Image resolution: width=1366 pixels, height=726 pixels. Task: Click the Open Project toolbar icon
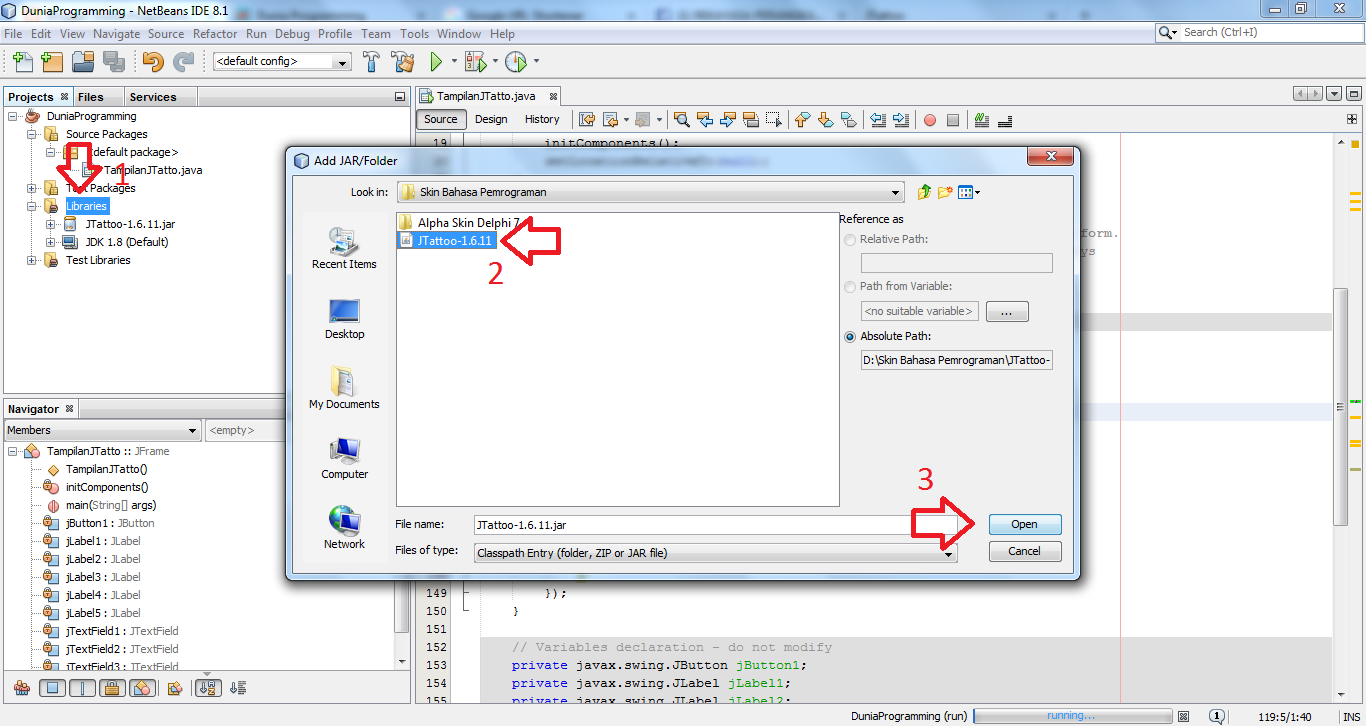(83, 62)
